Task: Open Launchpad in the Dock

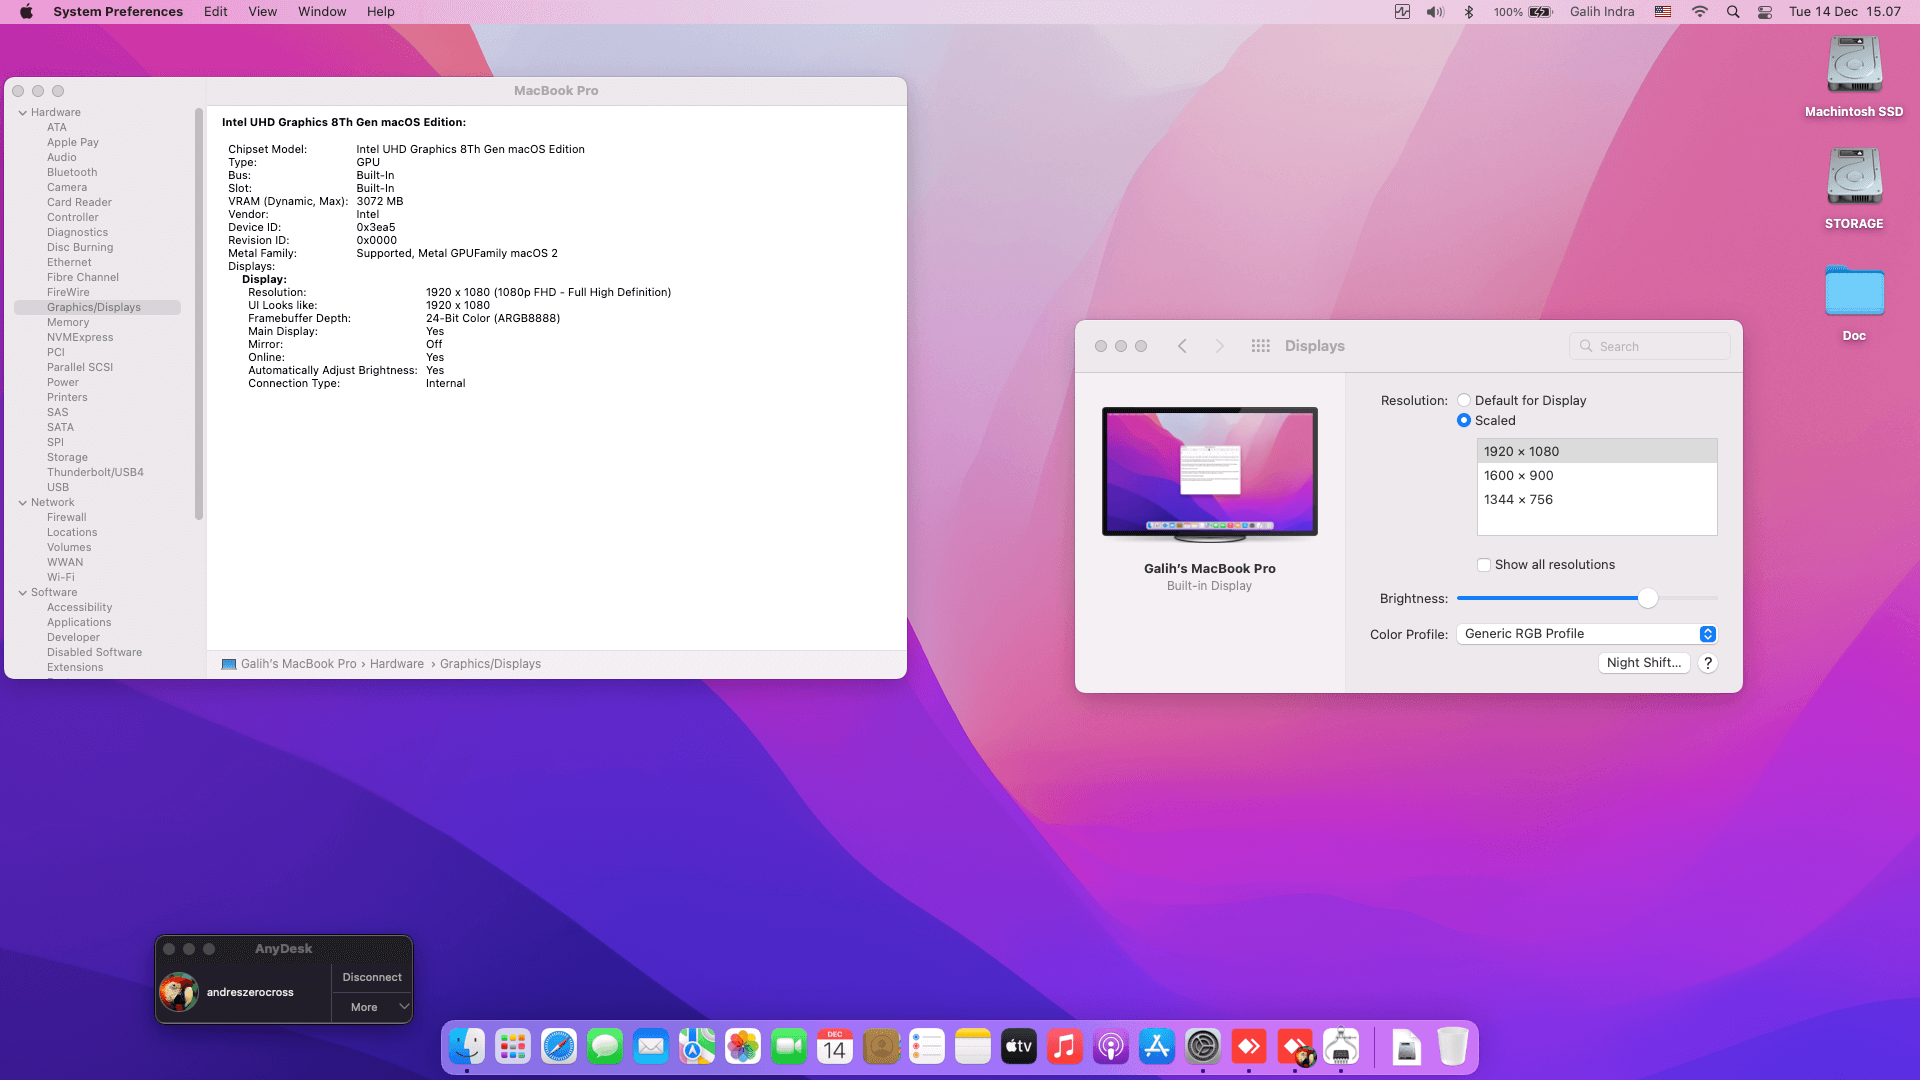Action: [x=513, y=1047]
